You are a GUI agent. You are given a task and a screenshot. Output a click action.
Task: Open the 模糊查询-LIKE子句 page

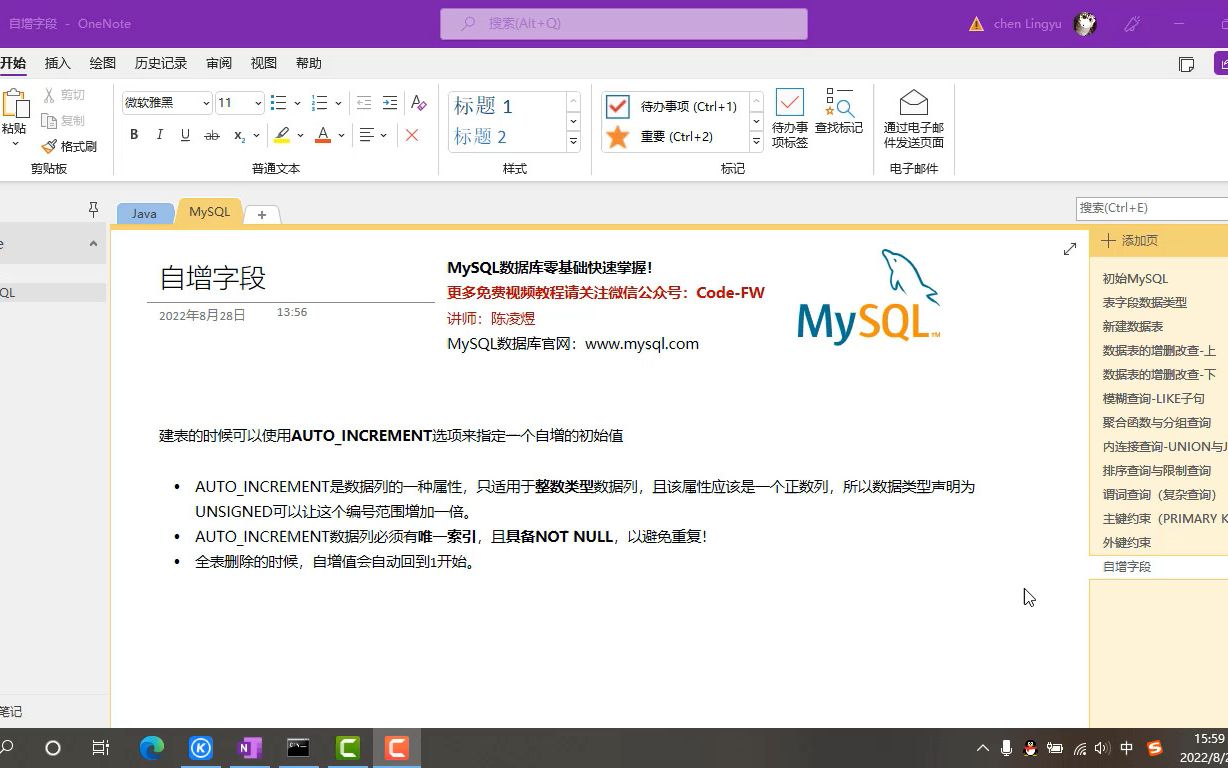[x=1154, y=399]
